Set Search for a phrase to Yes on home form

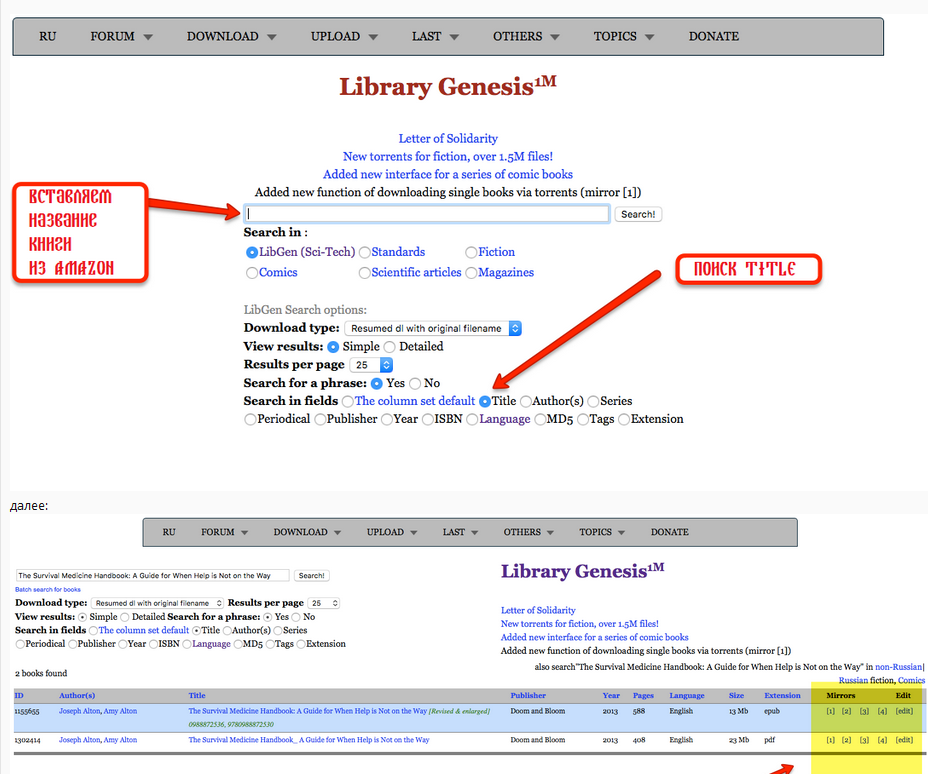tap(376, 383)
